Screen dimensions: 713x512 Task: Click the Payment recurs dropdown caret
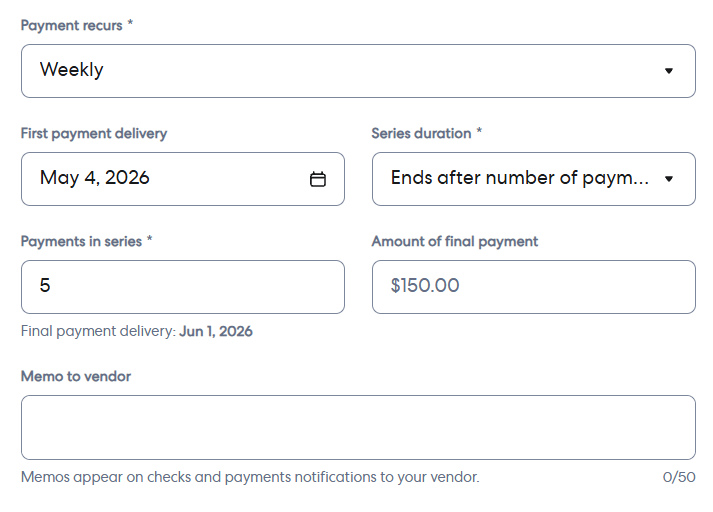click(668, 71)
